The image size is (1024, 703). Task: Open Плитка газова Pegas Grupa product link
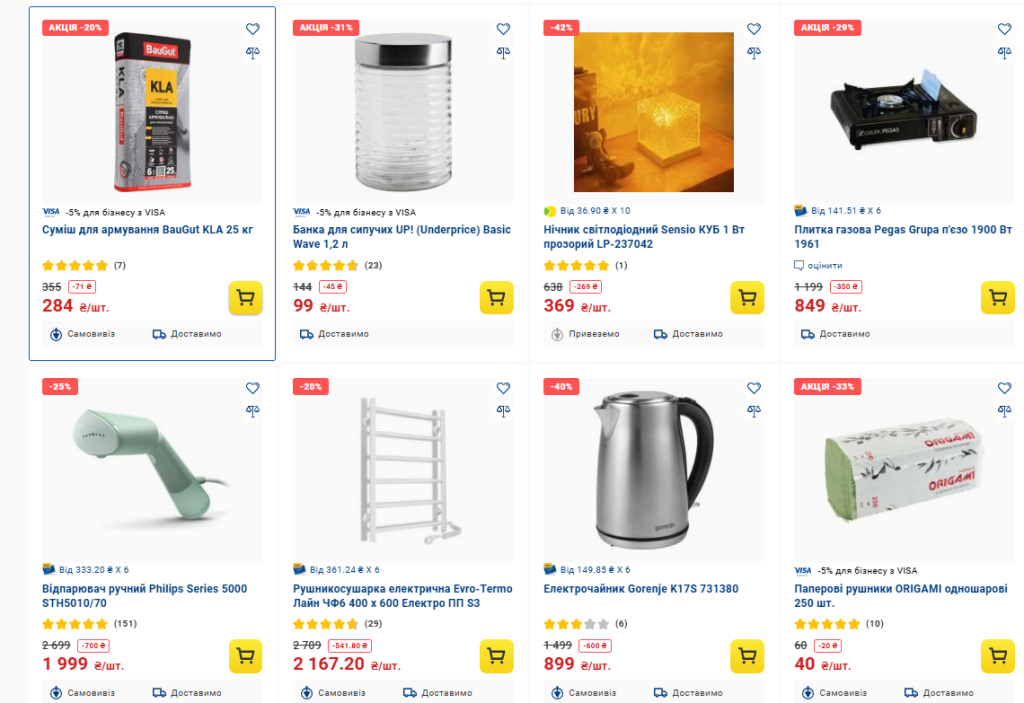click(x=900, y=236)
